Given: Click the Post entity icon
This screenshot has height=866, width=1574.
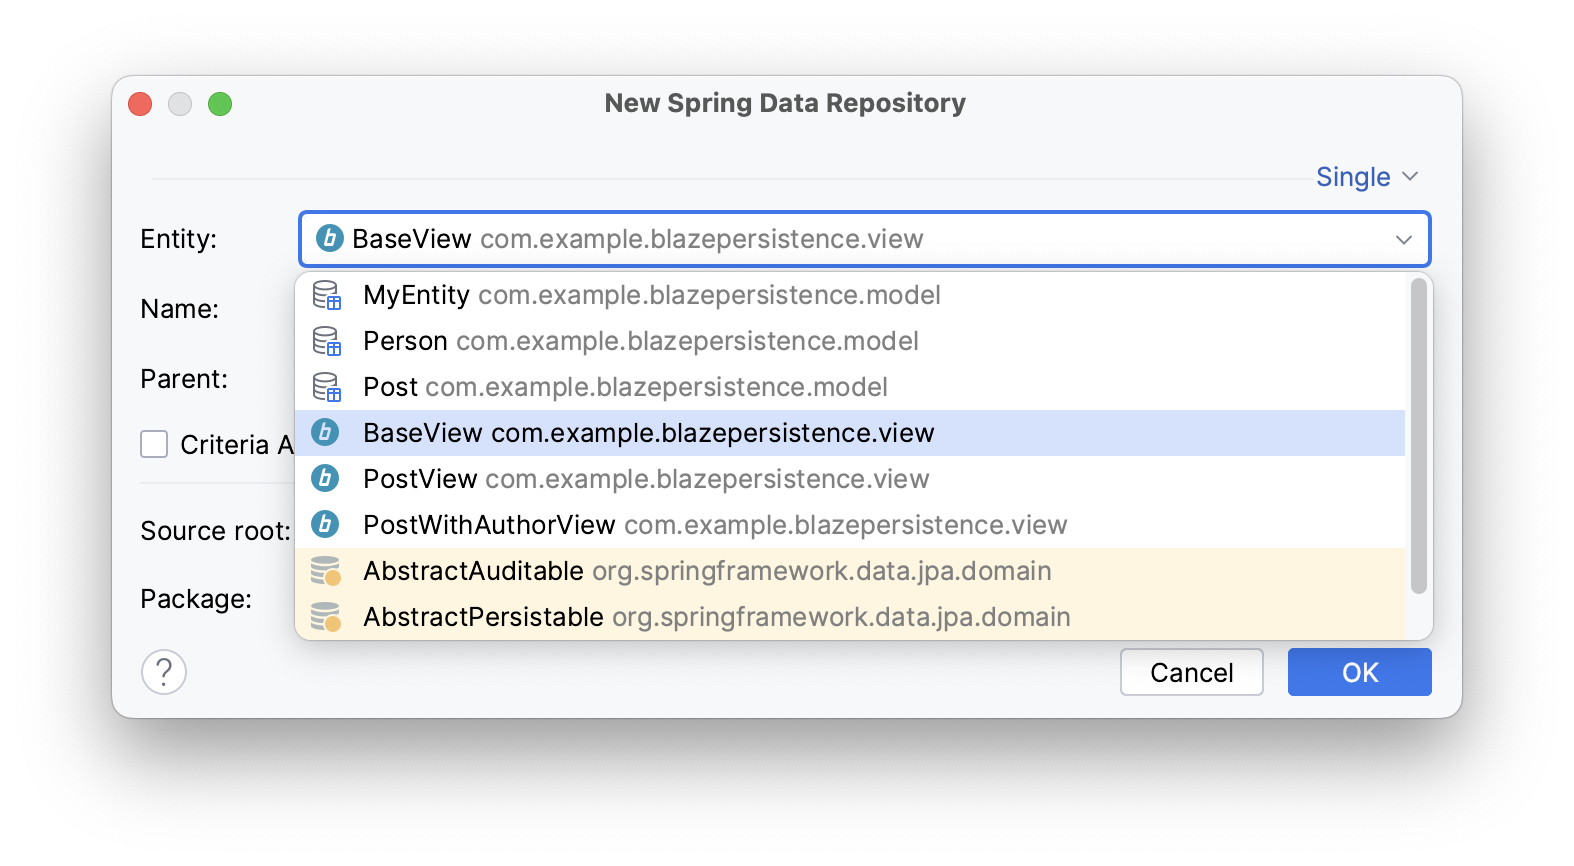Looking at the screenshot, I should [x=325, y=387].
